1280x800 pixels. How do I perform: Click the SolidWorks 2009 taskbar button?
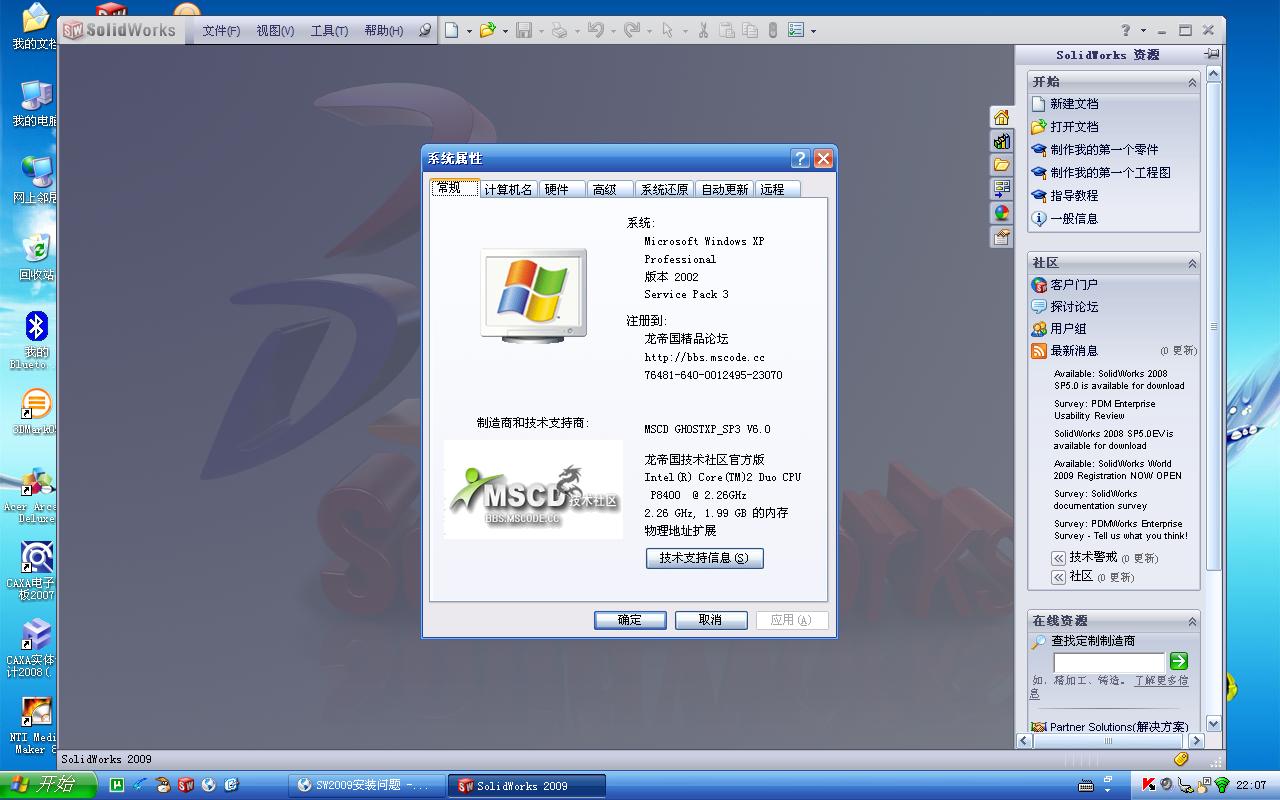pos(526,786)
